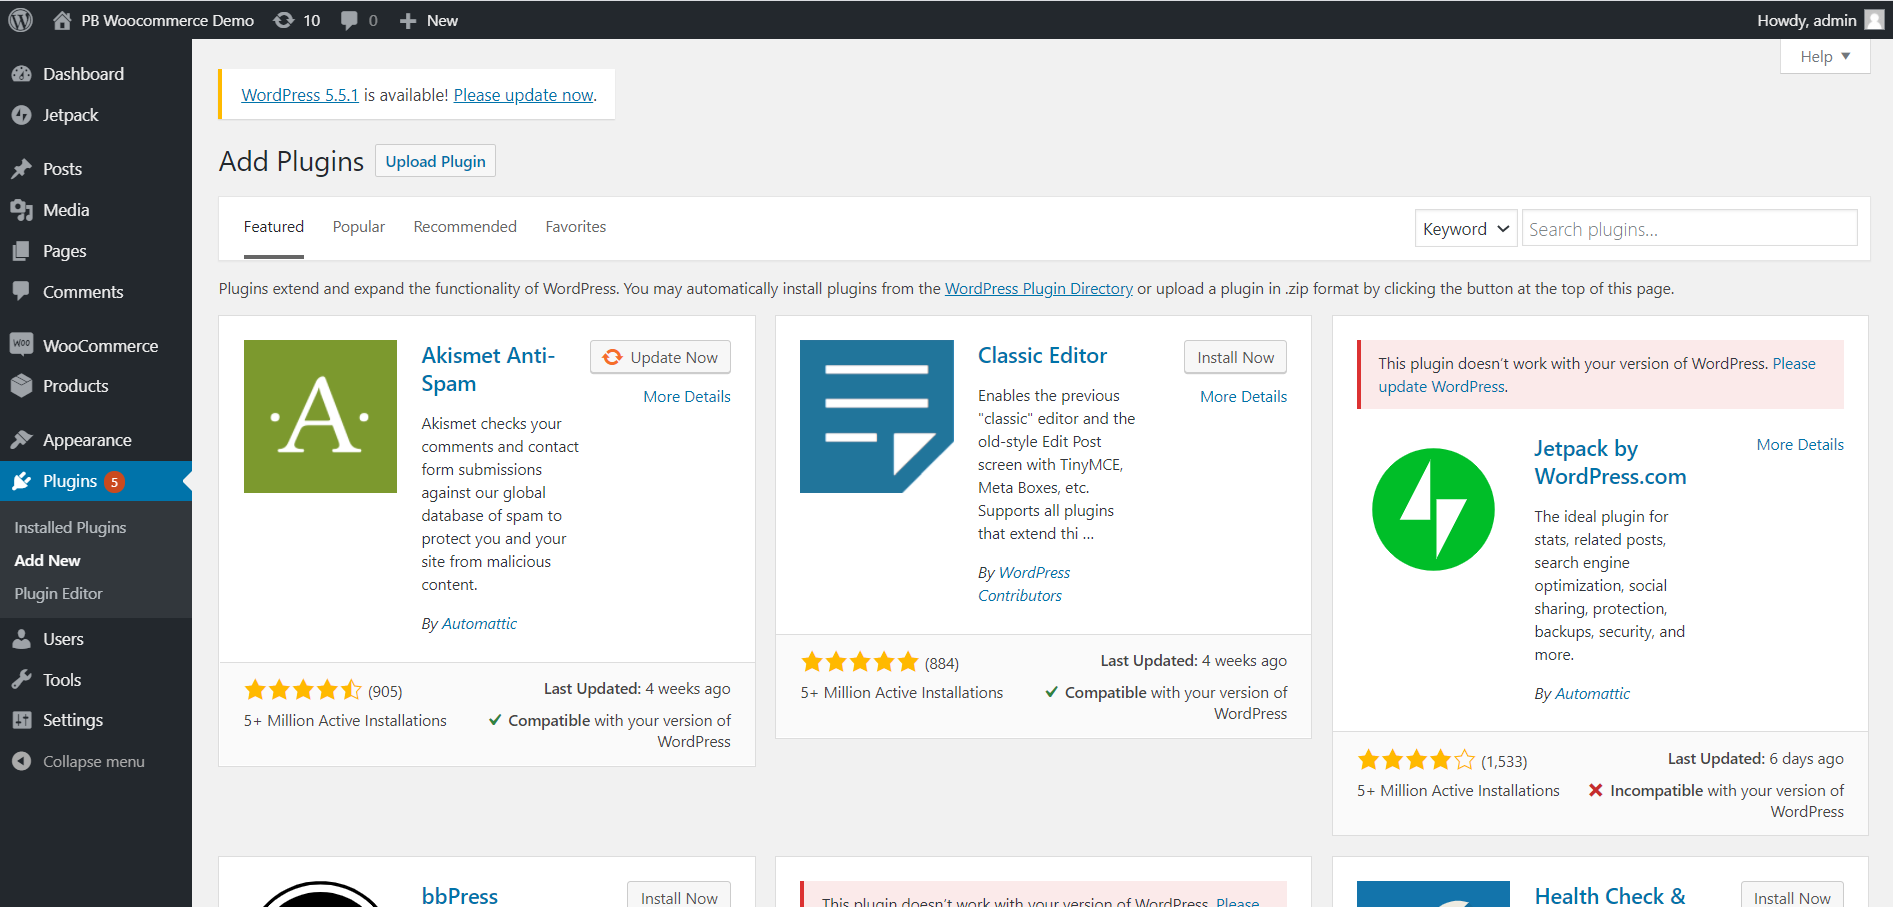Image resolution: width=1893 pixels, height=907 pixels.
Task: Click the Plugins plug icon
Action: click(22, 481)
